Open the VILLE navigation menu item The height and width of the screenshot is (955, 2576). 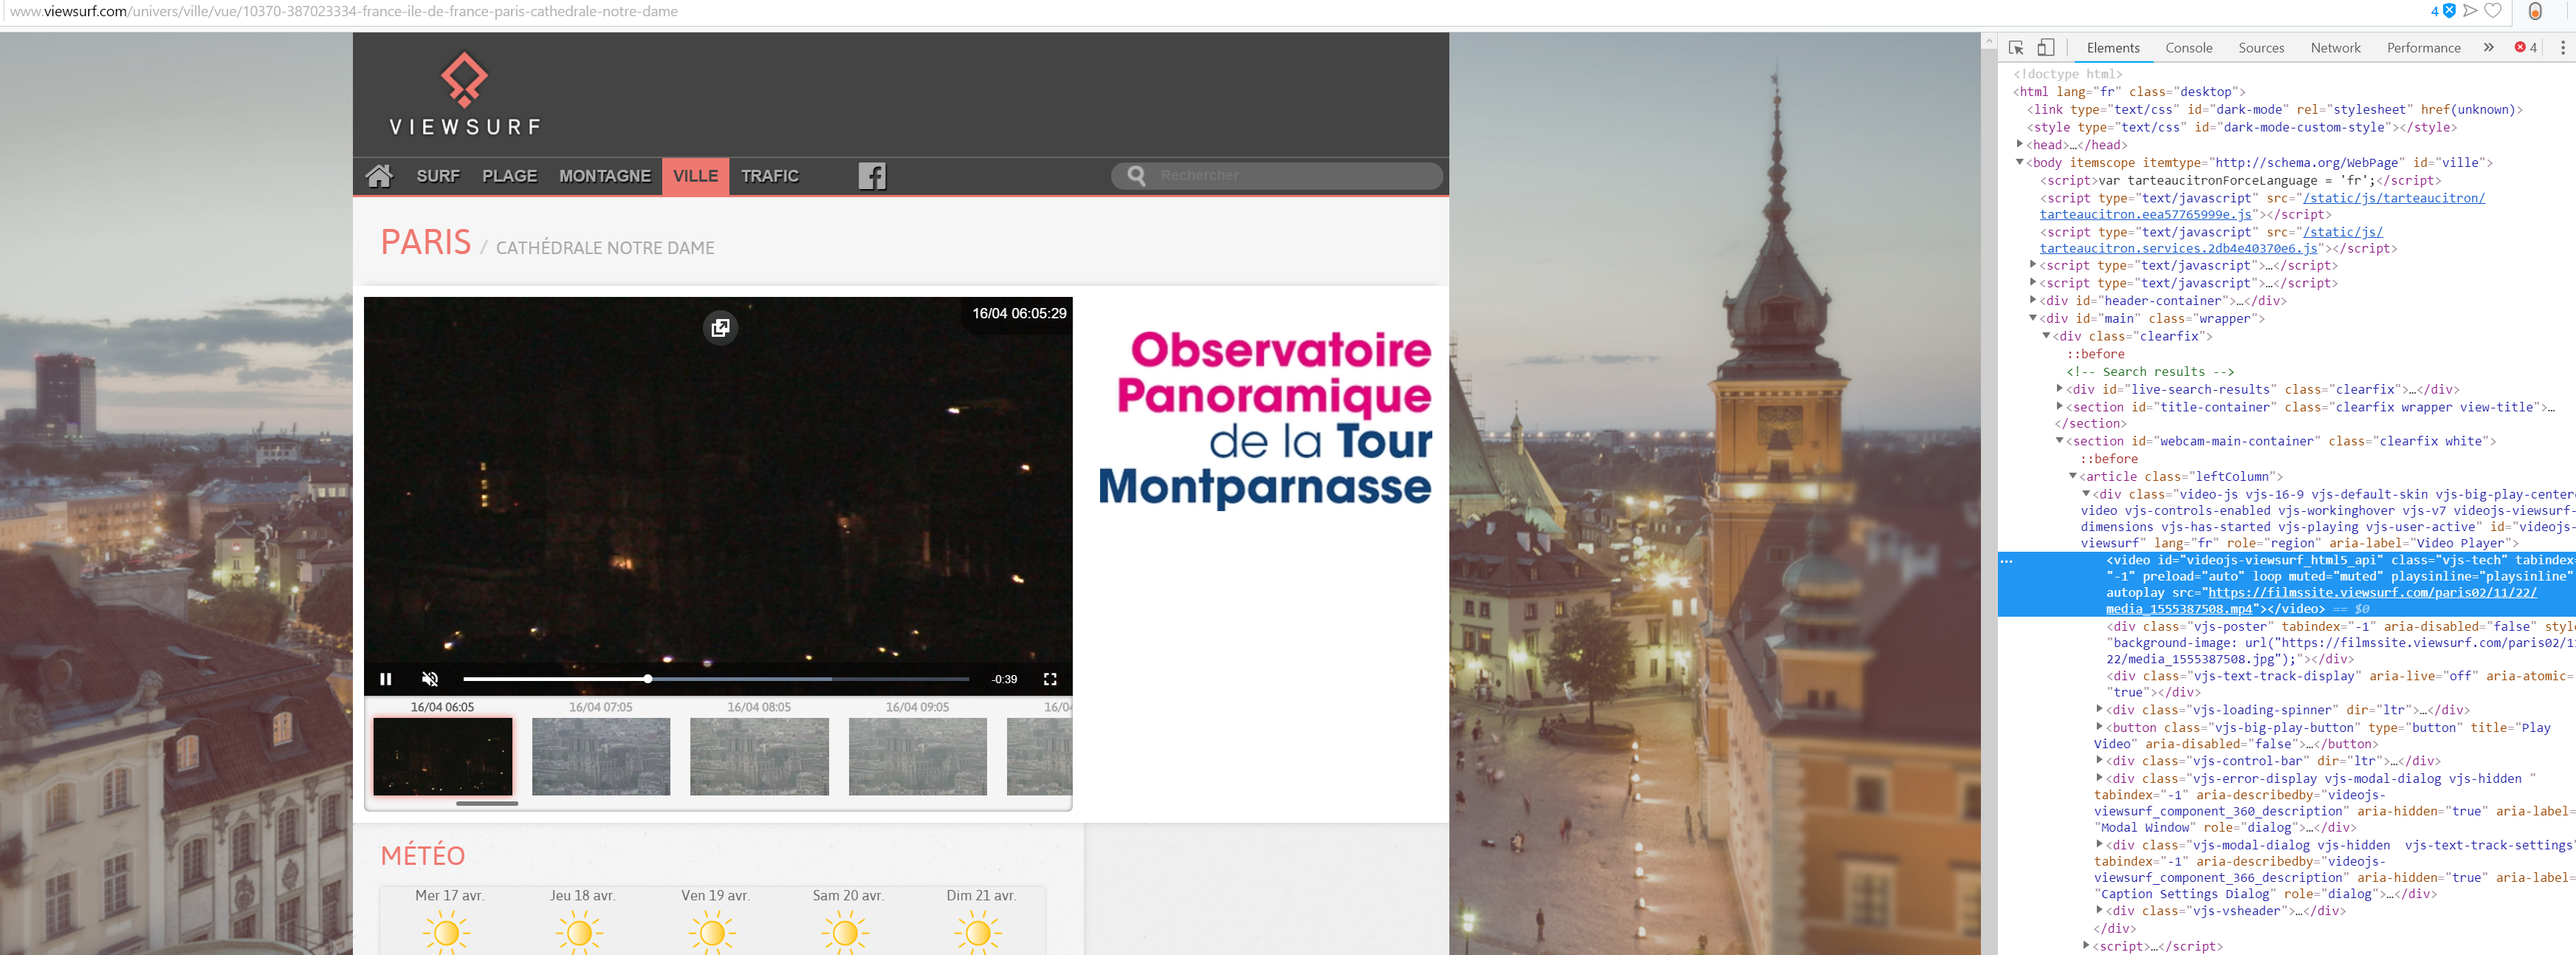click(695, 176)
